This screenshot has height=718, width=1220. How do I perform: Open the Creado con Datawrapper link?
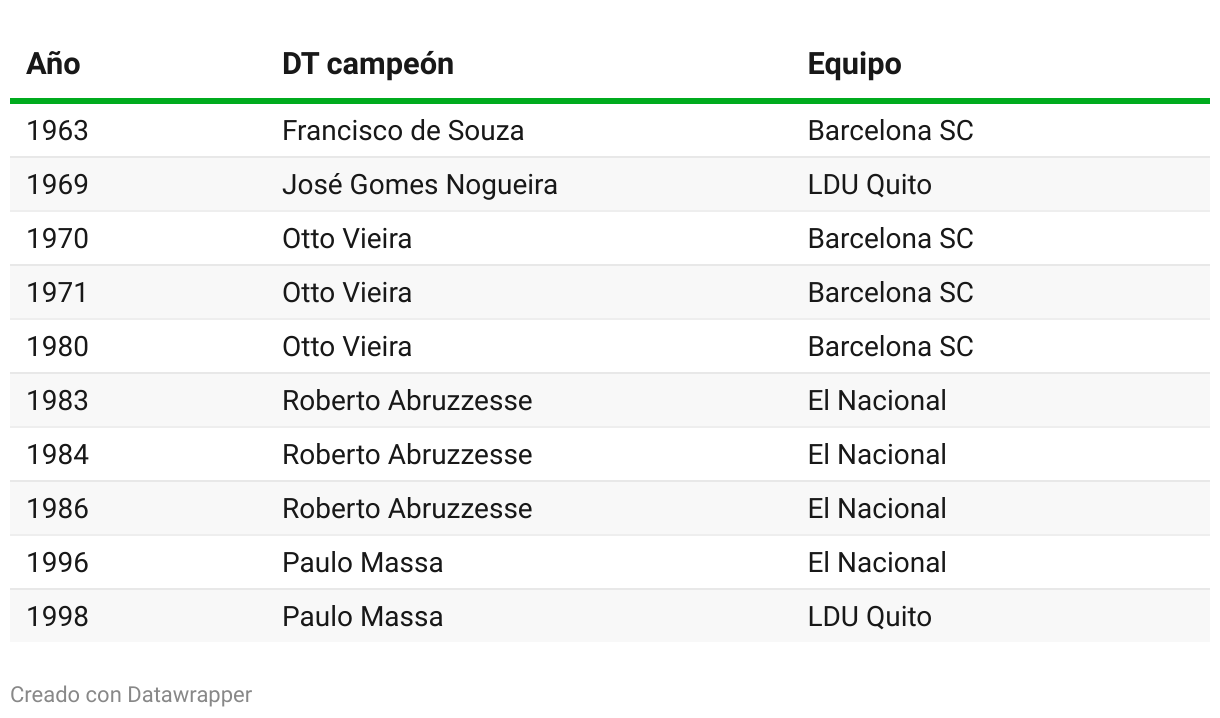click(131, 694)
